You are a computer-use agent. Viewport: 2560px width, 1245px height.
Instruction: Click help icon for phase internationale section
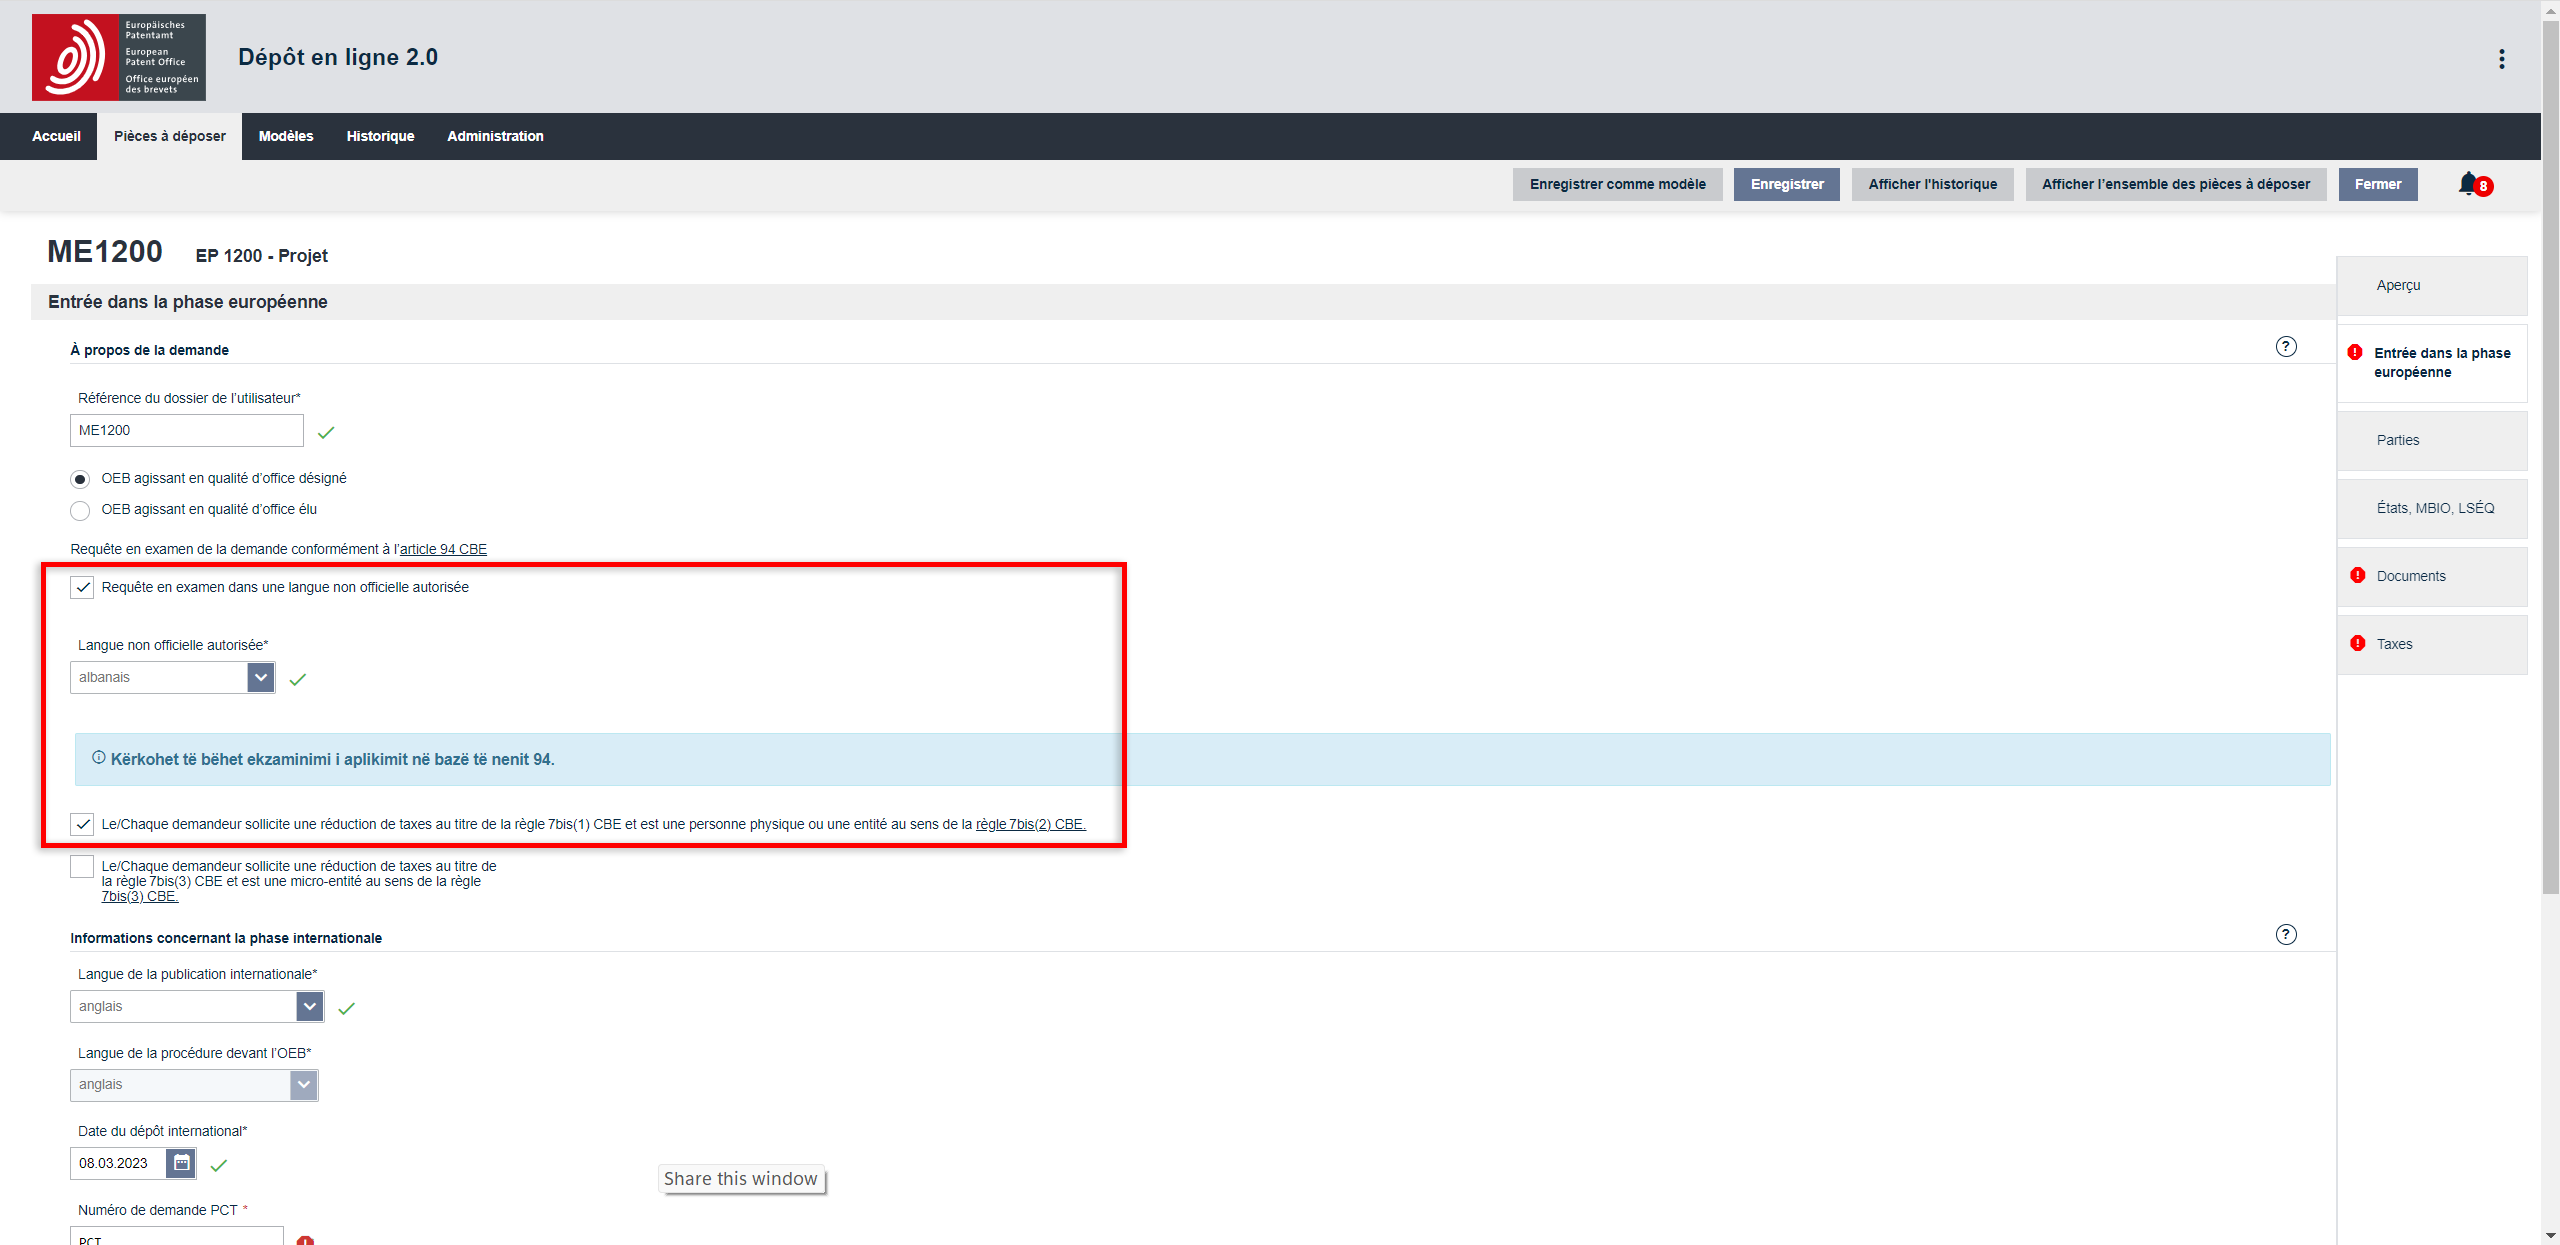[x=2285, y=935]
